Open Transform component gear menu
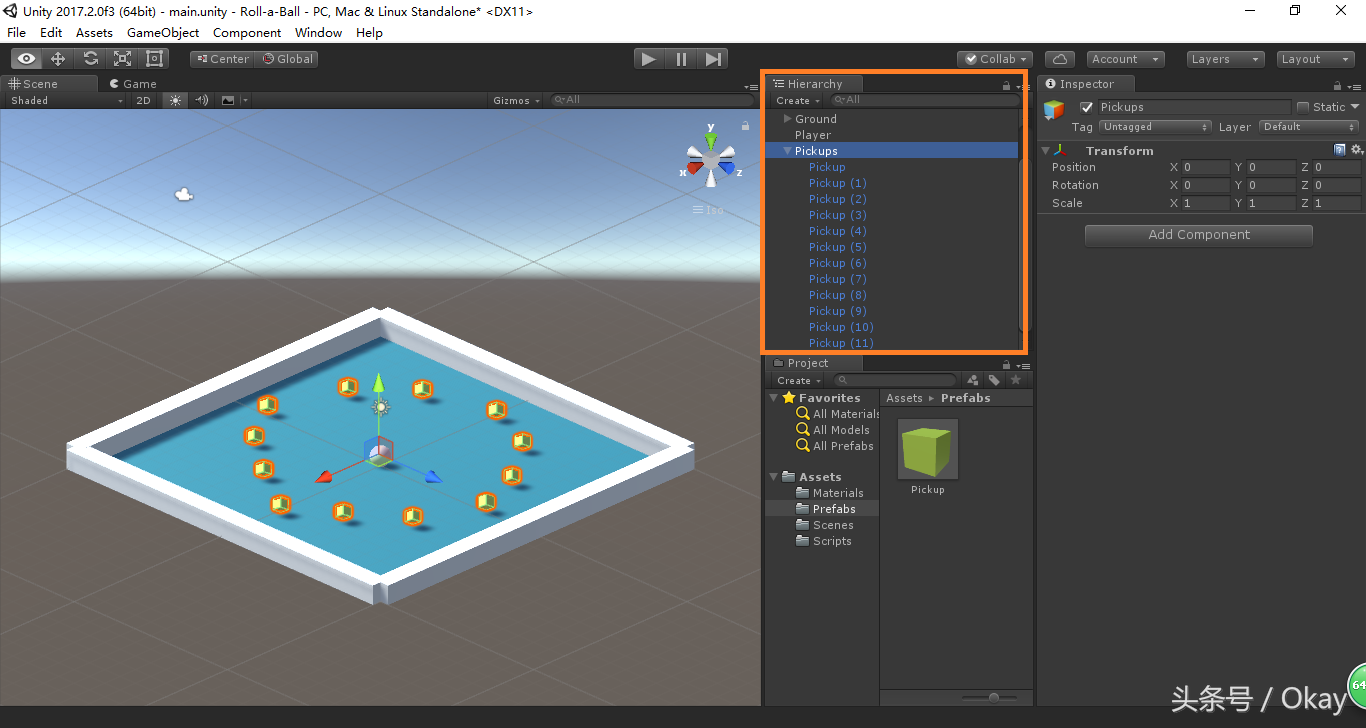The height and width of the screenshot is (728, 1366). (x=1356, y=150)
